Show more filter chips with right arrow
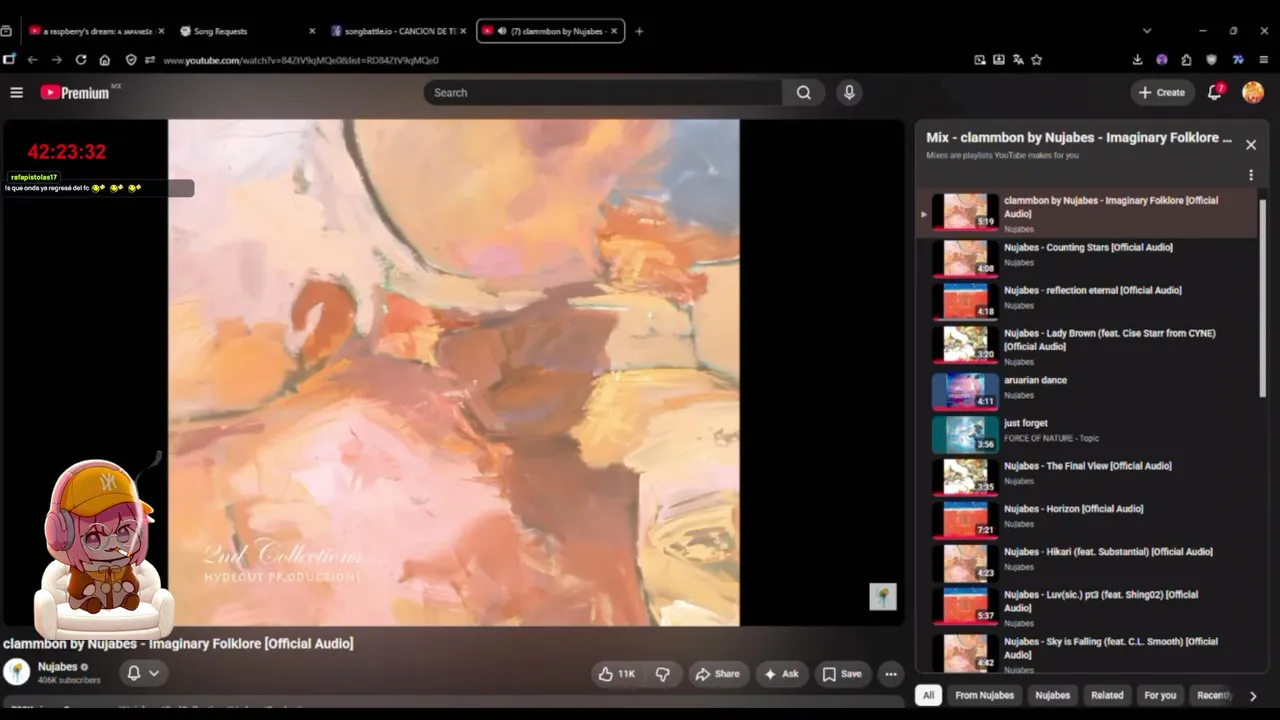Viewport: 1280px width, 720px height. click(1252, 696)
